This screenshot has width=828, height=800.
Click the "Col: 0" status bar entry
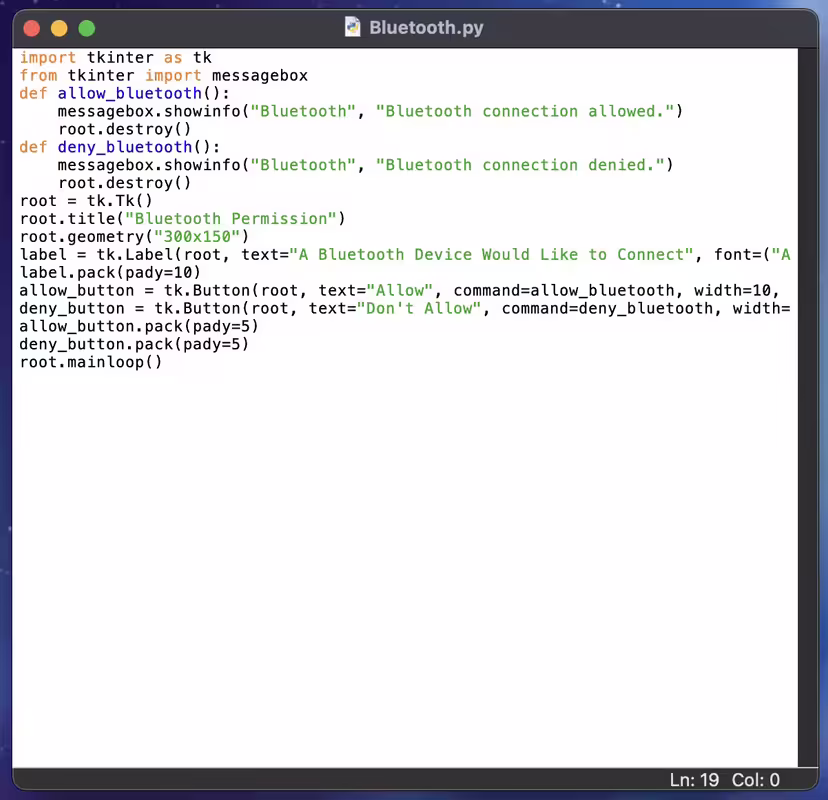coord(755,780)
